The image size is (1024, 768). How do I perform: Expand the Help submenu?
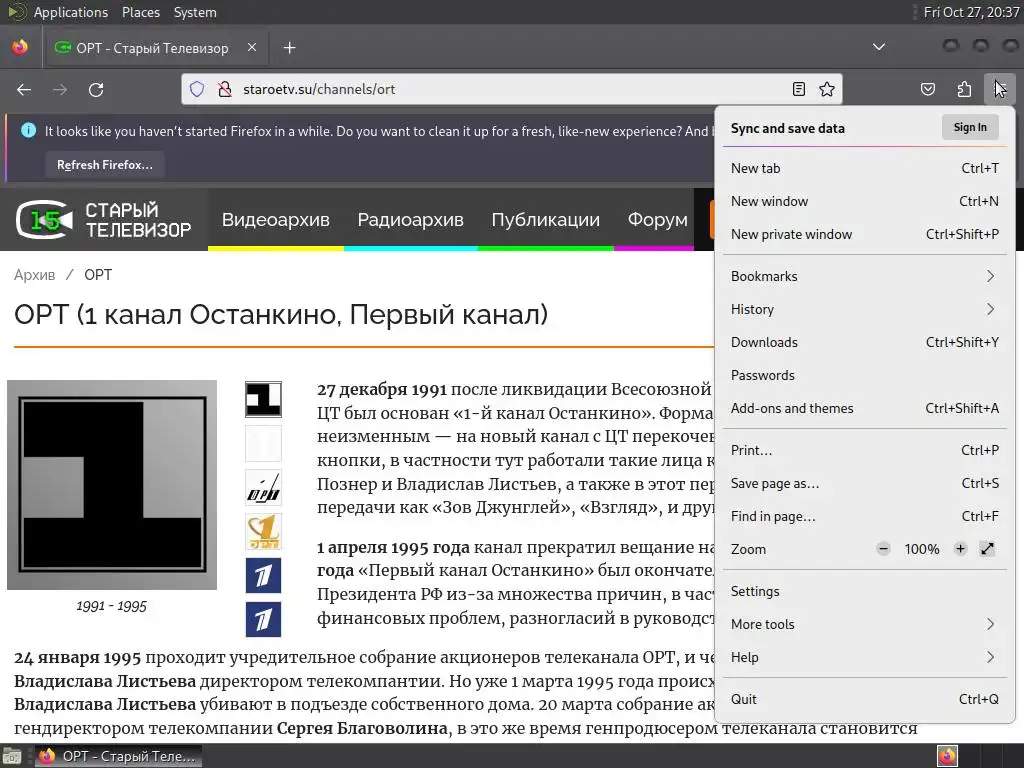coord(865,657)
